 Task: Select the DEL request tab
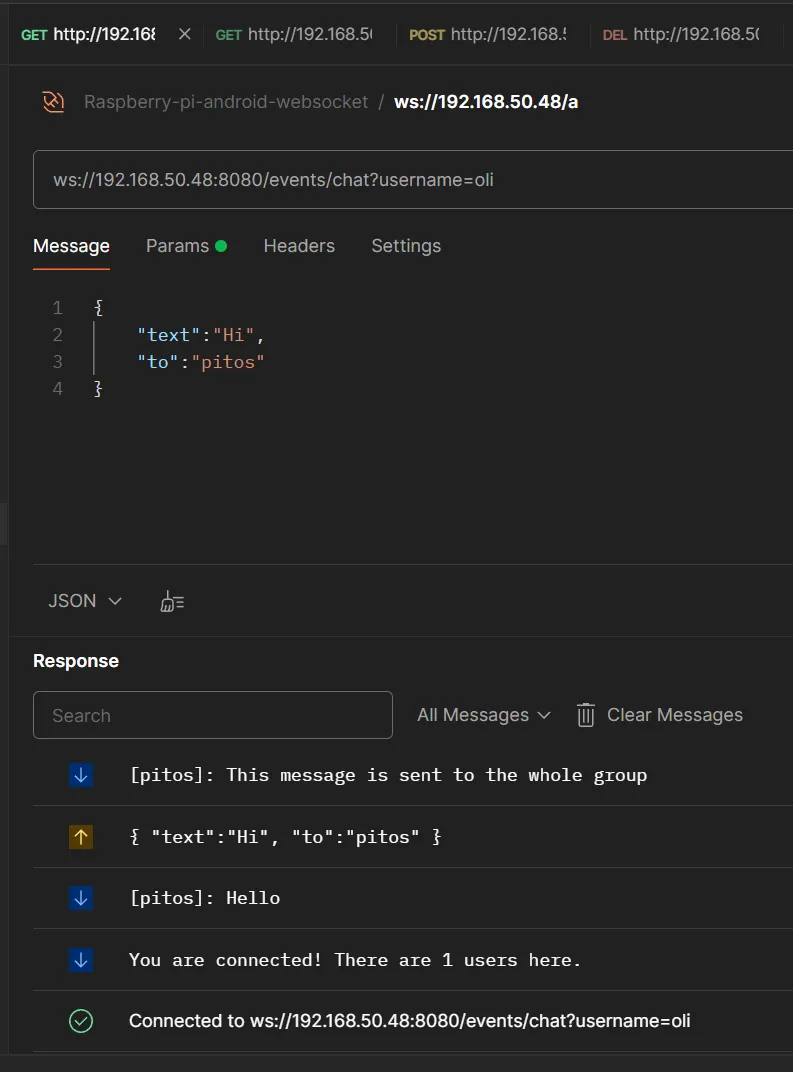[681, 34]
